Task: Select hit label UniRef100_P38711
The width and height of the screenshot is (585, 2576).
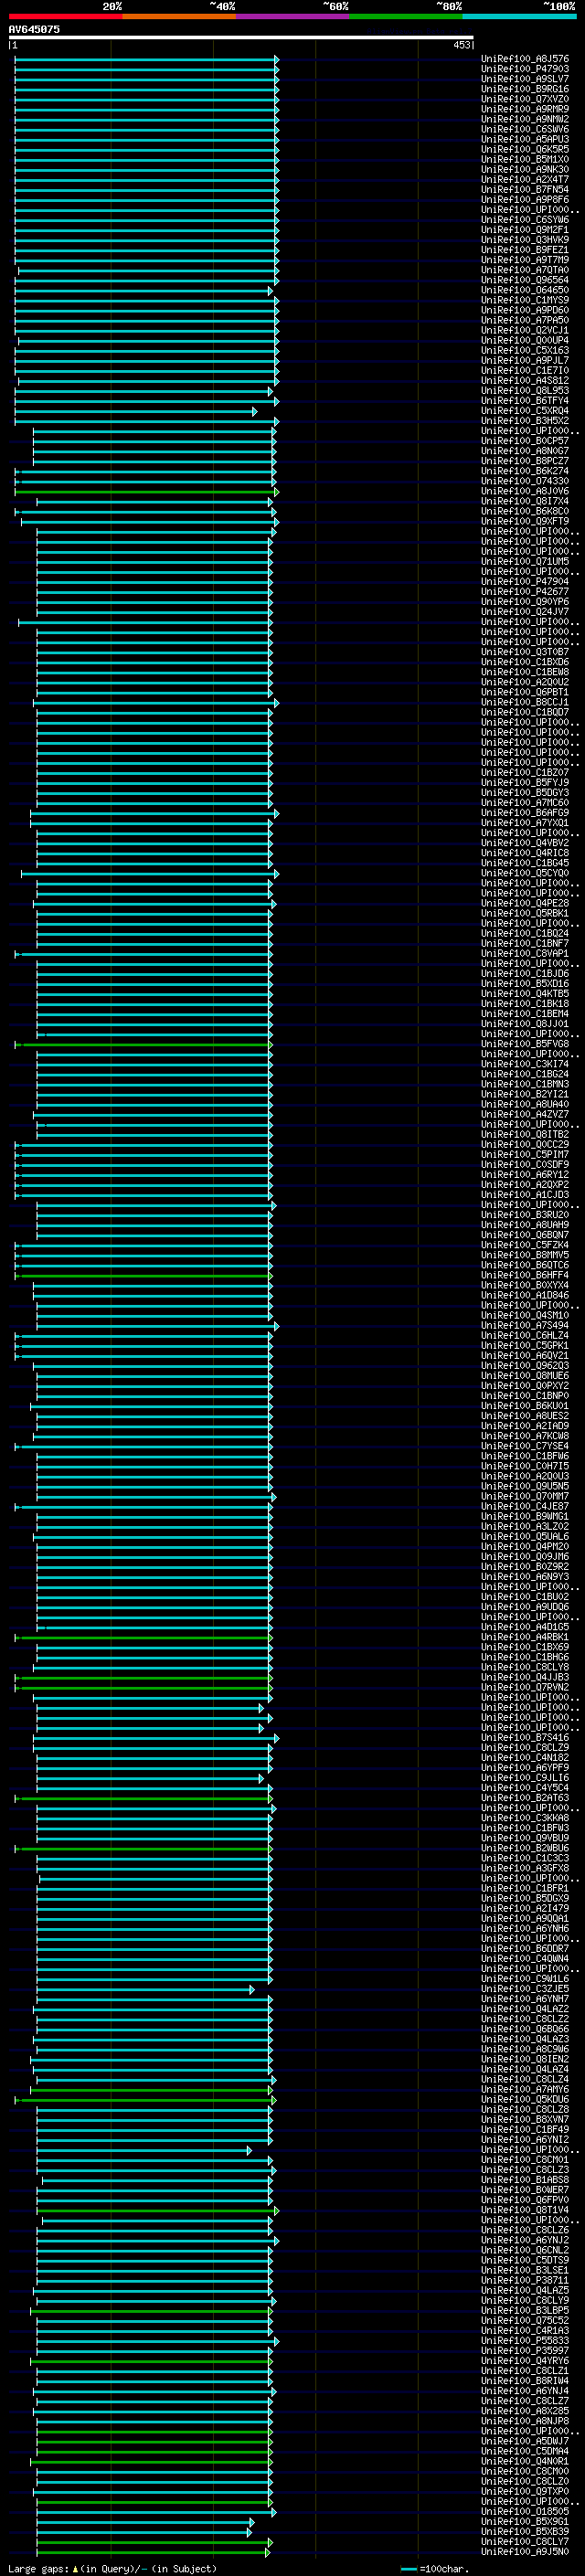Action: tap(525, 2281)
